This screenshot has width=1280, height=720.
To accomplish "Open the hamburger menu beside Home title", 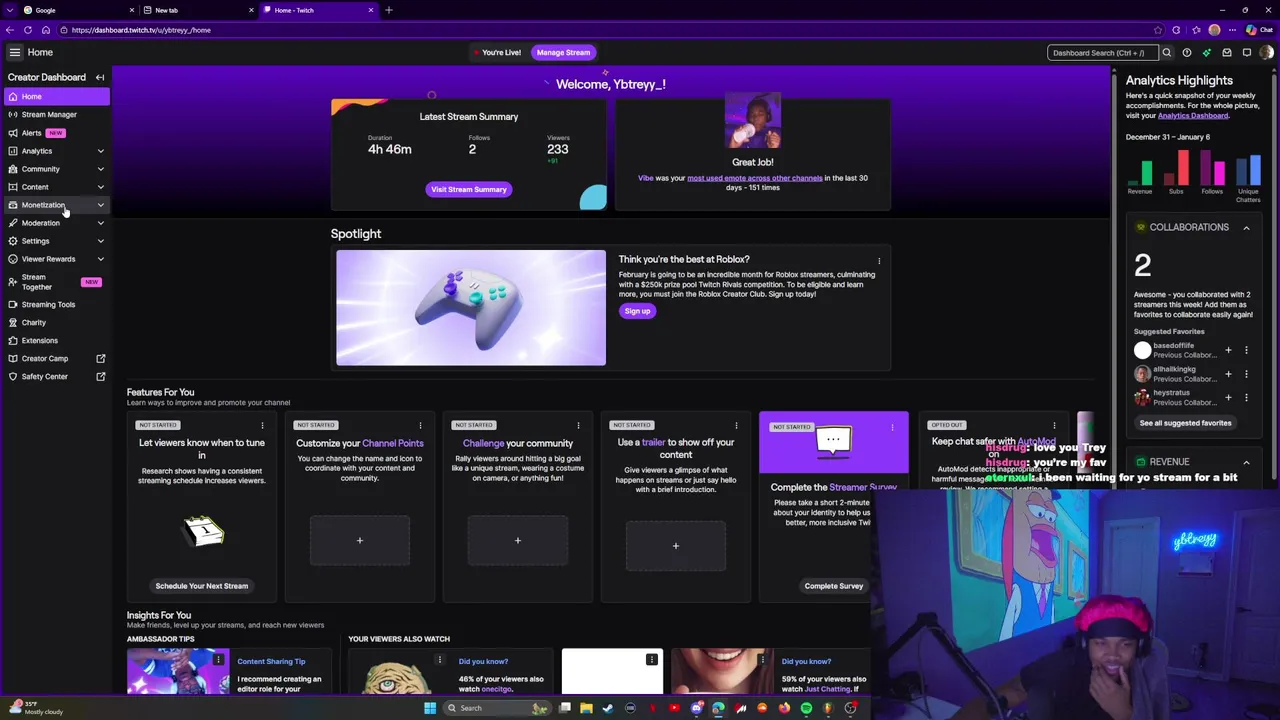I will [14, 52].
